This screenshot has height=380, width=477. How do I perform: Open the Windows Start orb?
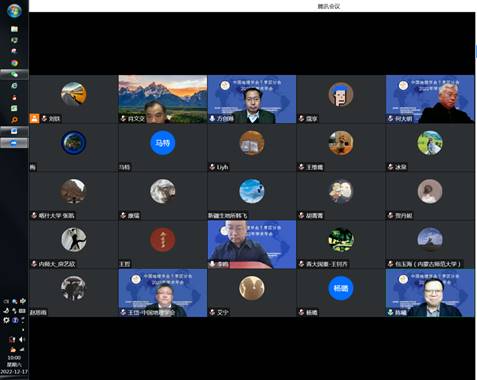pos(14,11)
